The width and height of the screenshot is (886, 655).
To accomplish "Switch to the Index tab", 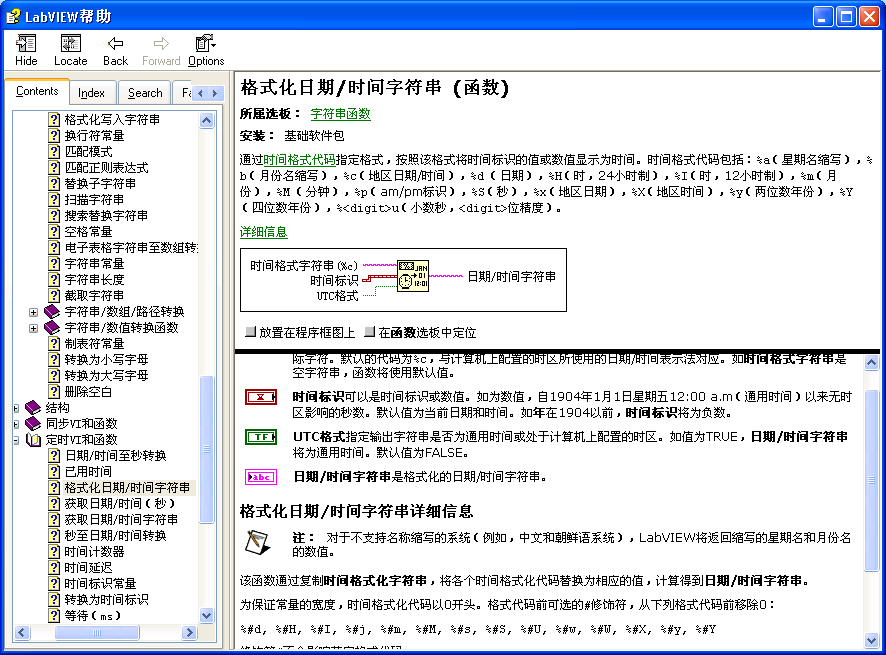I will (92, 93).
